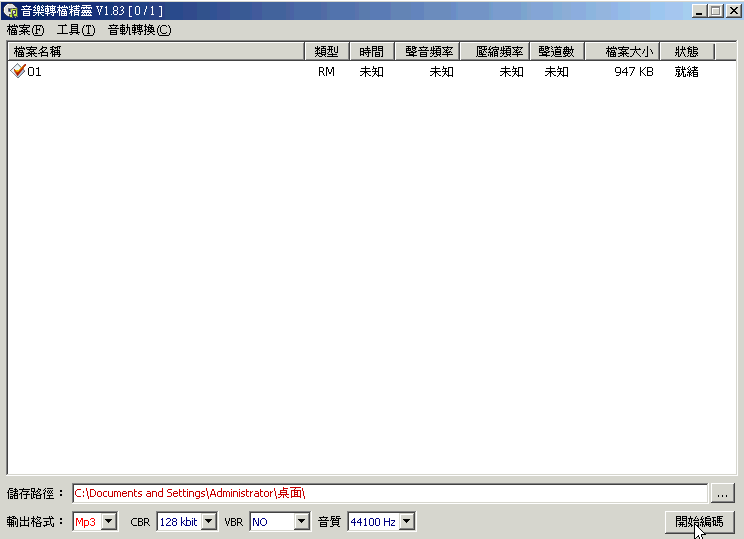The image size is (744, 539).
Task: Select the file named 01 in list
Action: click(x=34, y=72)
